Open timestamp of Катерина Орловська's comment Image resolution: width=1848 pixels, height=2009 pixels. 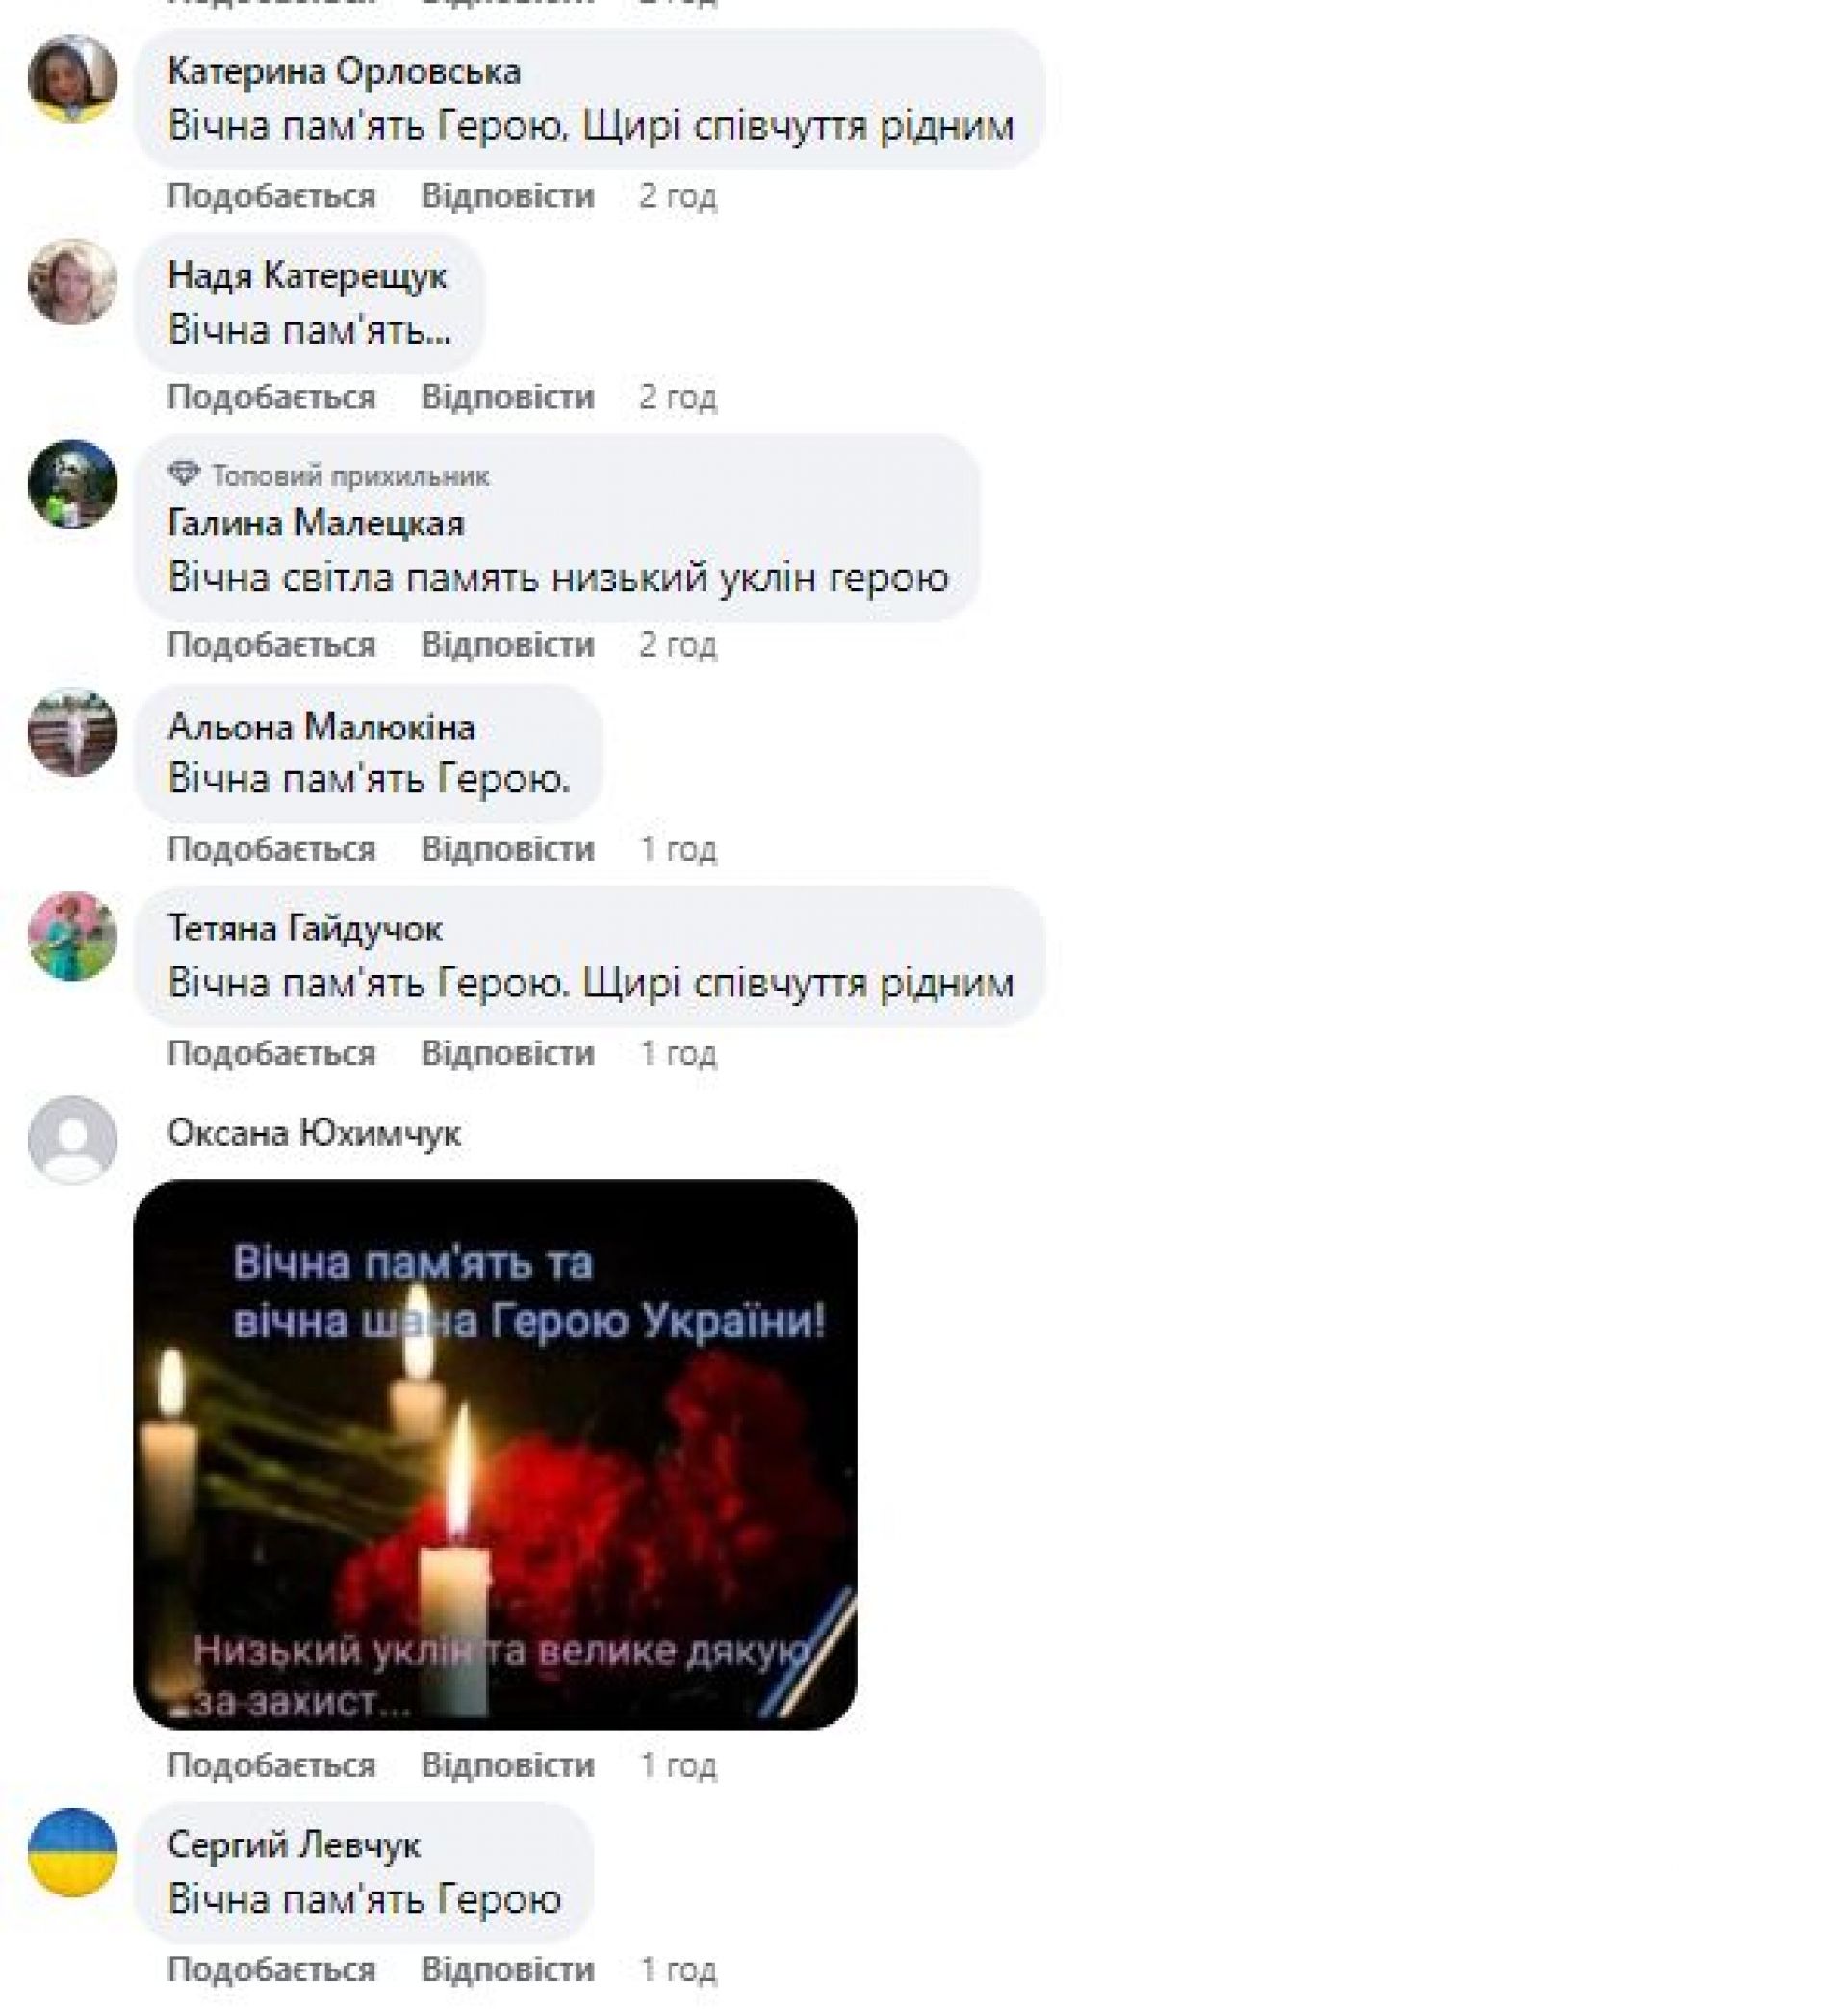point(678,195)
